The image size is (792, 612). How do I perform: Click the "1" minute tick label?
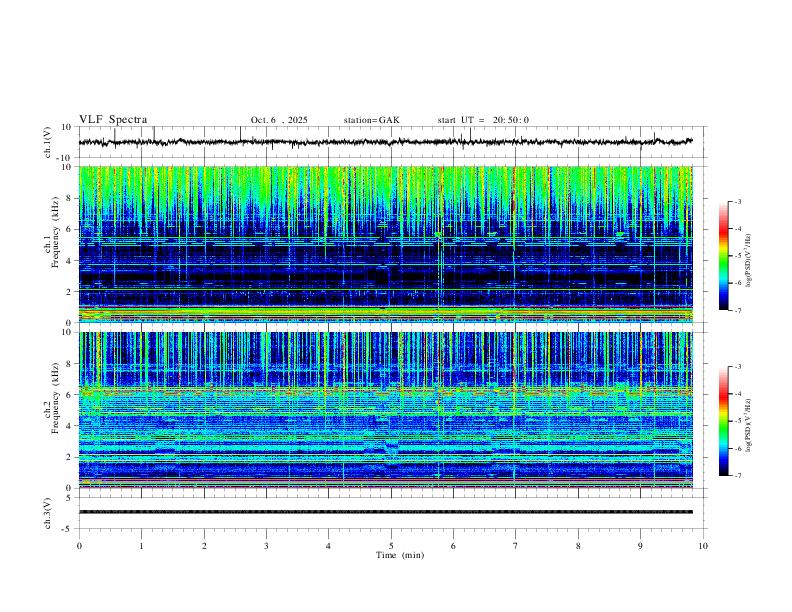(x=141, y=546)
